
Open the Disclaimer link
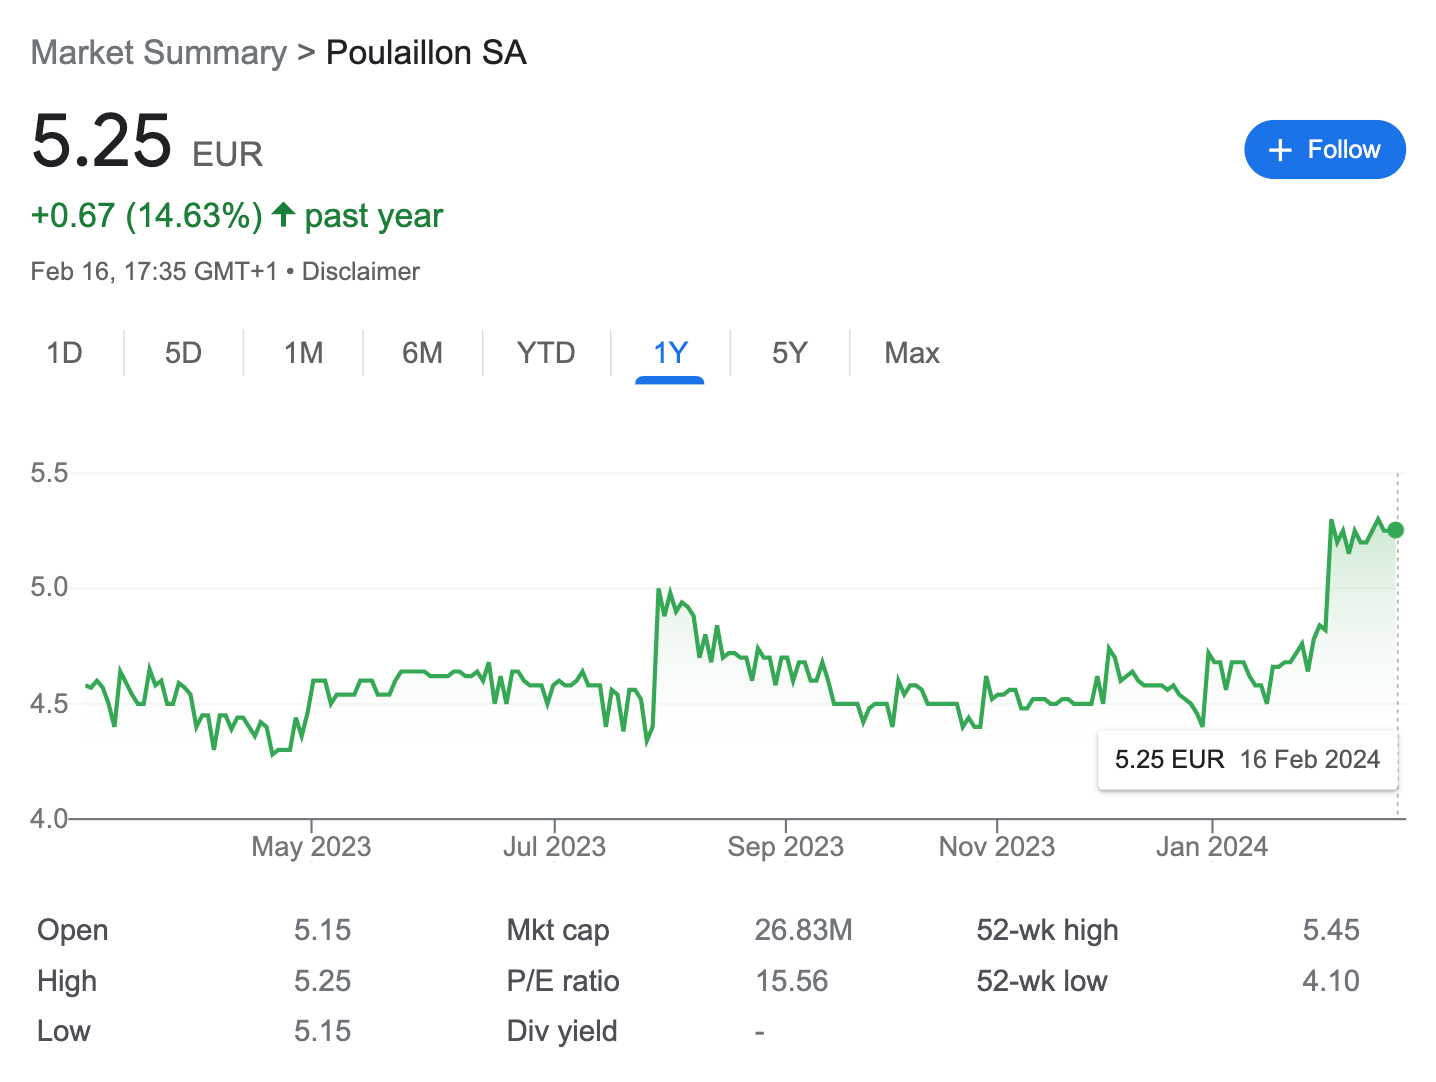(360, 272)
